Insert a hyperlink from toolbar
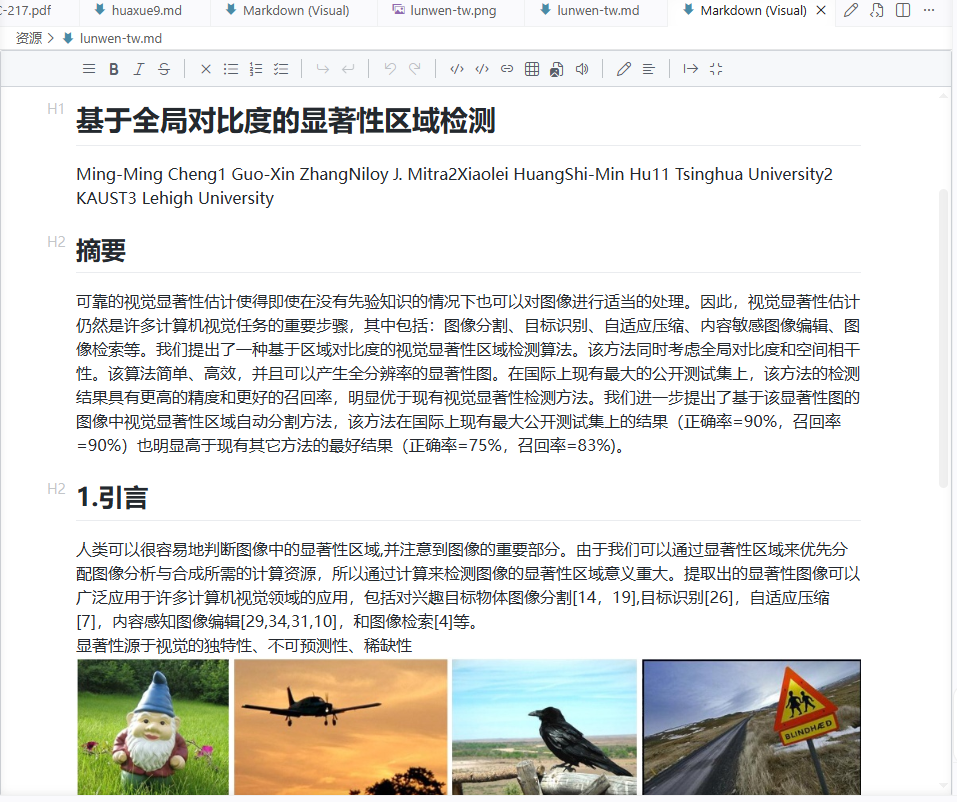Image resolution: width=957 pixels, height=802 pixels. click(507, 69)
